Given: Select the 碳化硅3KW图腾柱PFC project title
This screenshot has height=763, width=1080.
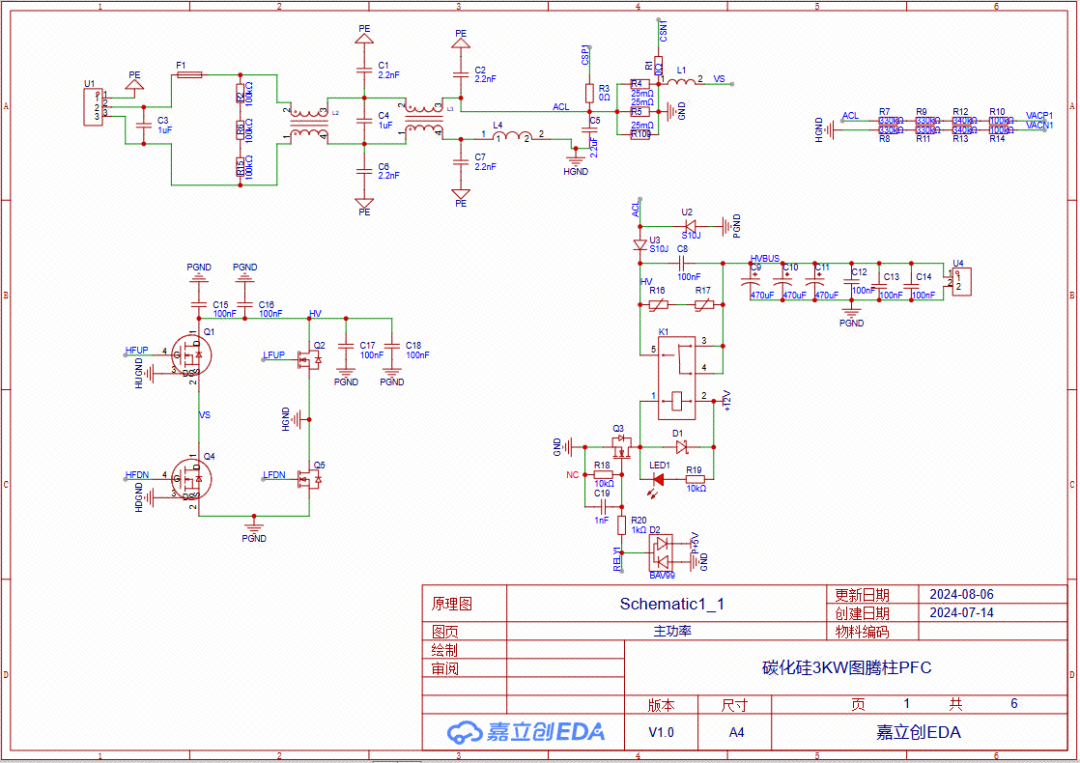Looking at the screenshot, I should coord(847,667).
